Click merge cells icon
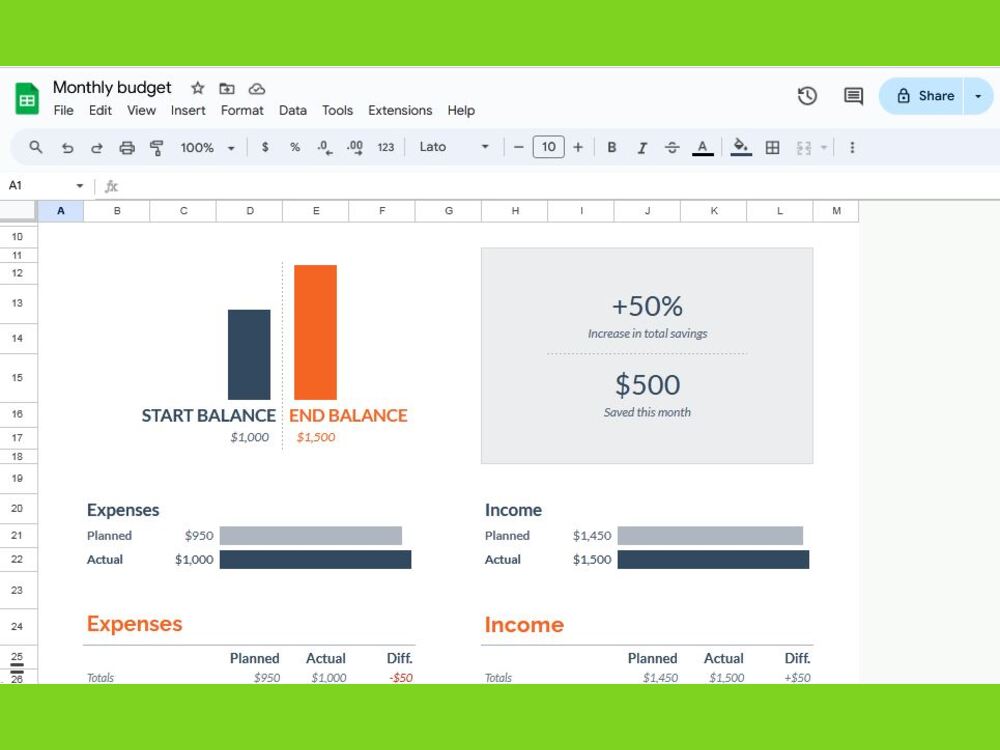 tap(804, 148)
